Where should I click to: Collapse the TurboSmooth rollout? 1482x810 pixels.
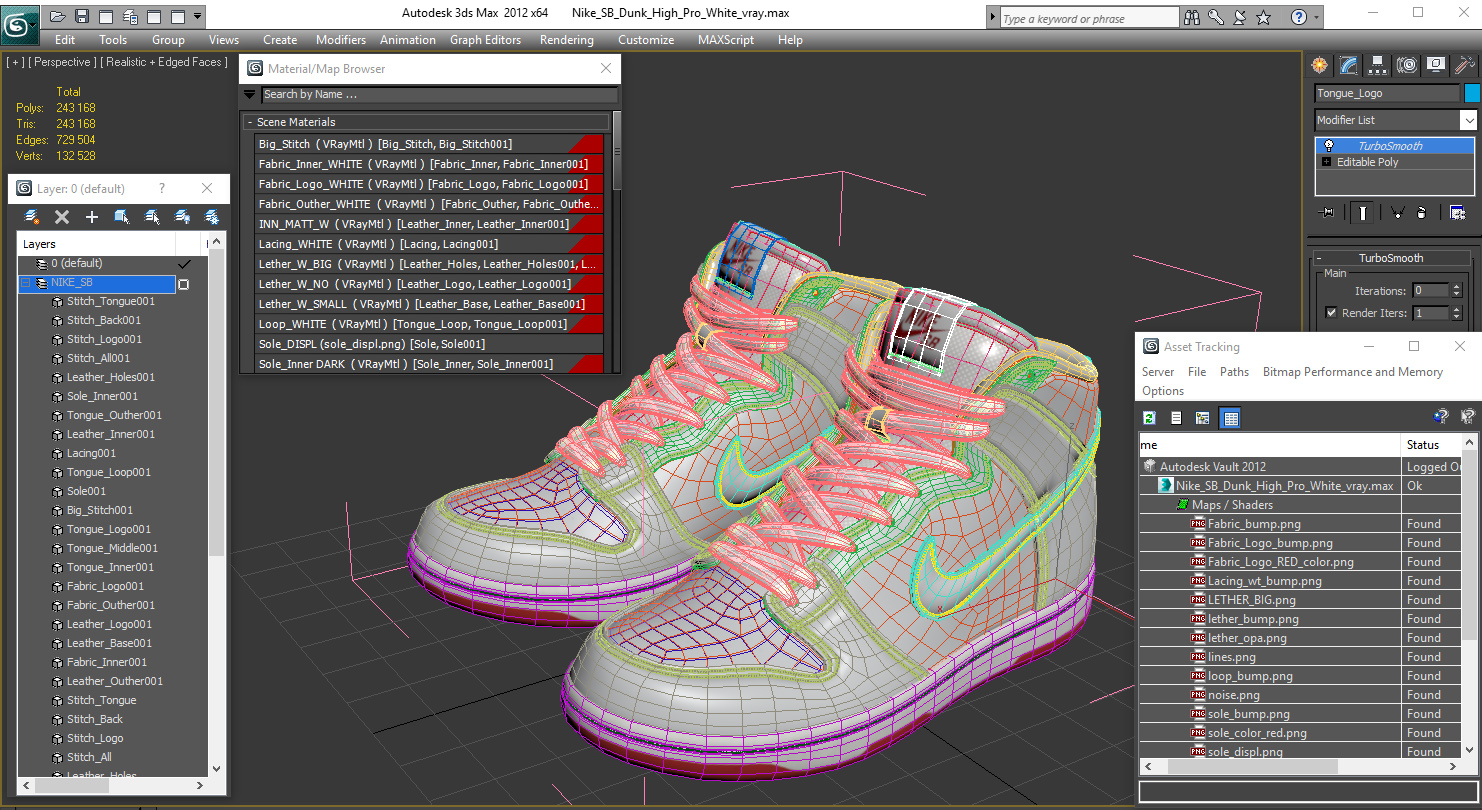(1319, 258)
